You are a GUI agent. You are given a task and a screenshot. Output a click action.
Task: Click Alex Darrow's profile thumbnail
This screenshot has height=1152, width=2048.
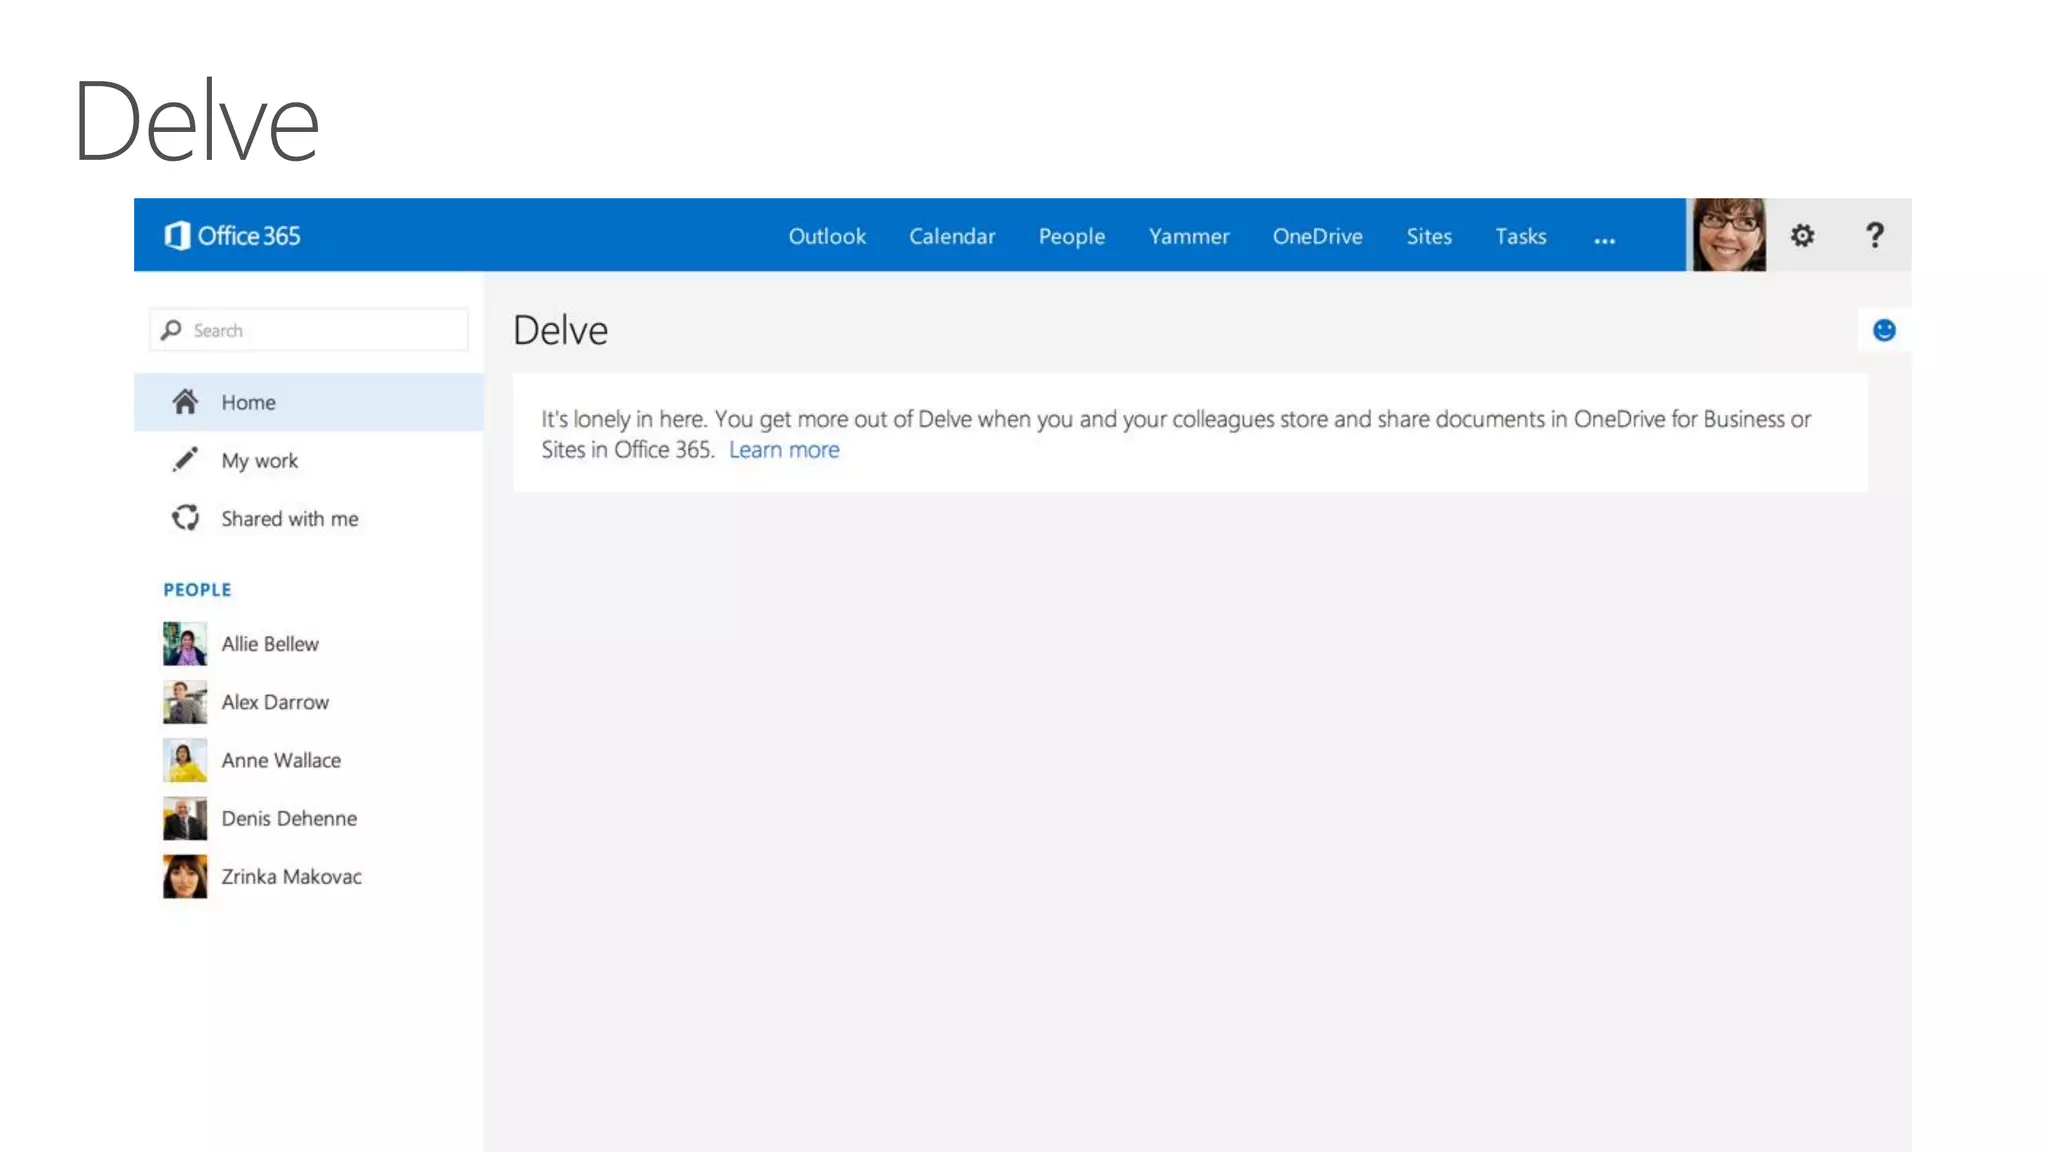185,702
